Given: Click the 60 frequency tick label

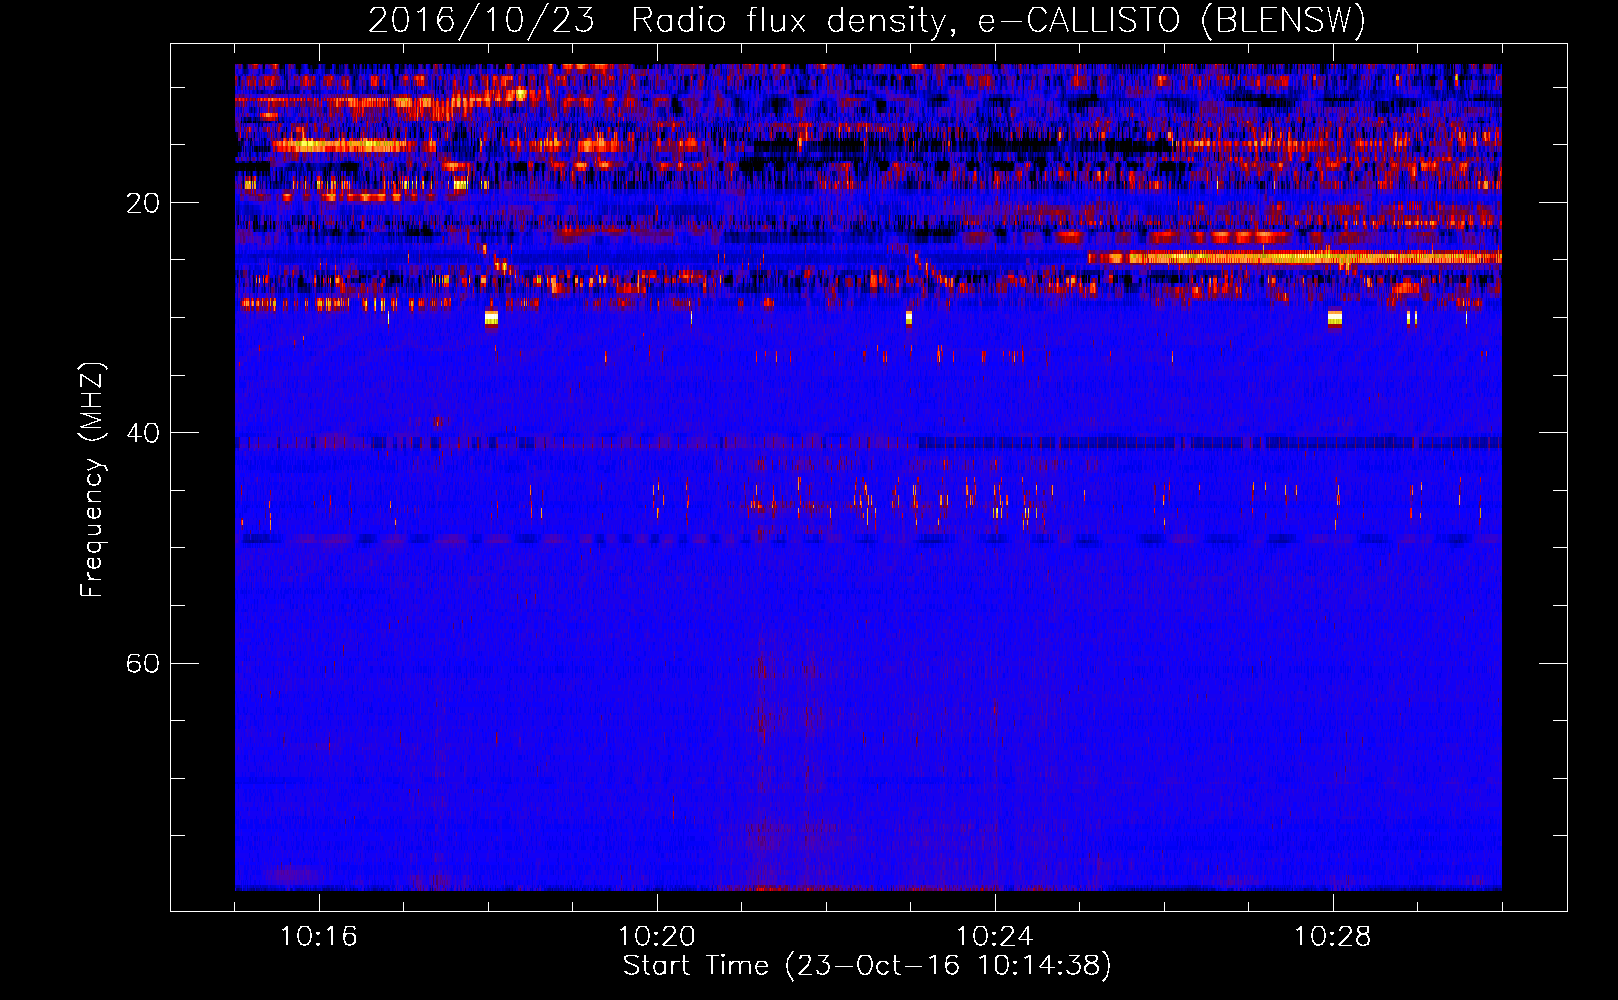Looking at the screenshot, I should (x=143, y=663).
